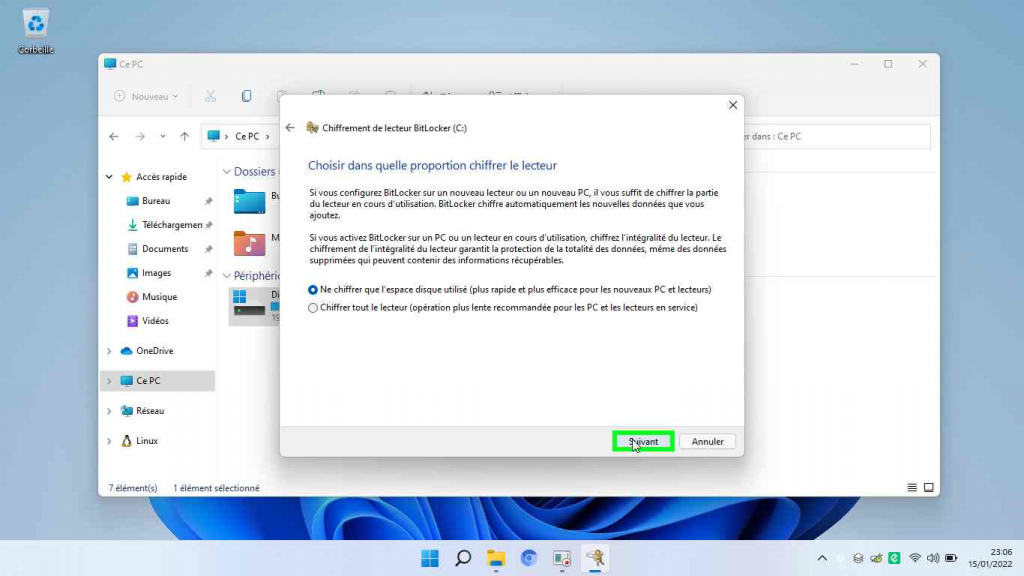Collapse the Accès rapide tree node

click(109, 177)
